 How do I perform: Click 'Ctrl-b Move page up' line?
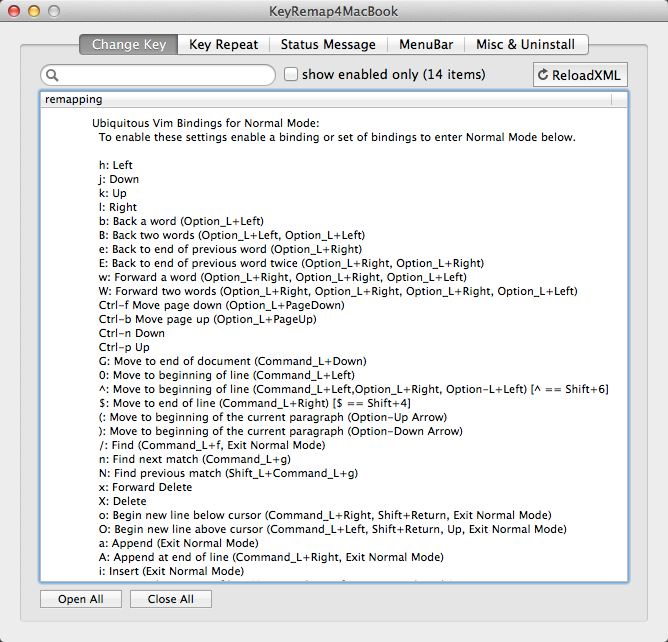point(207,320)
